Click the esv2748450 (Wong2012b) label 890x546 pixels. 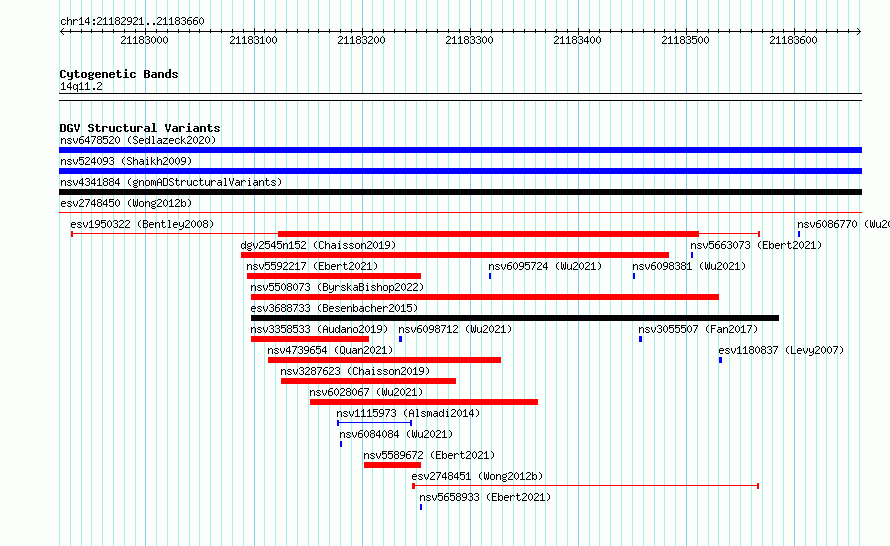coord(126,203)
